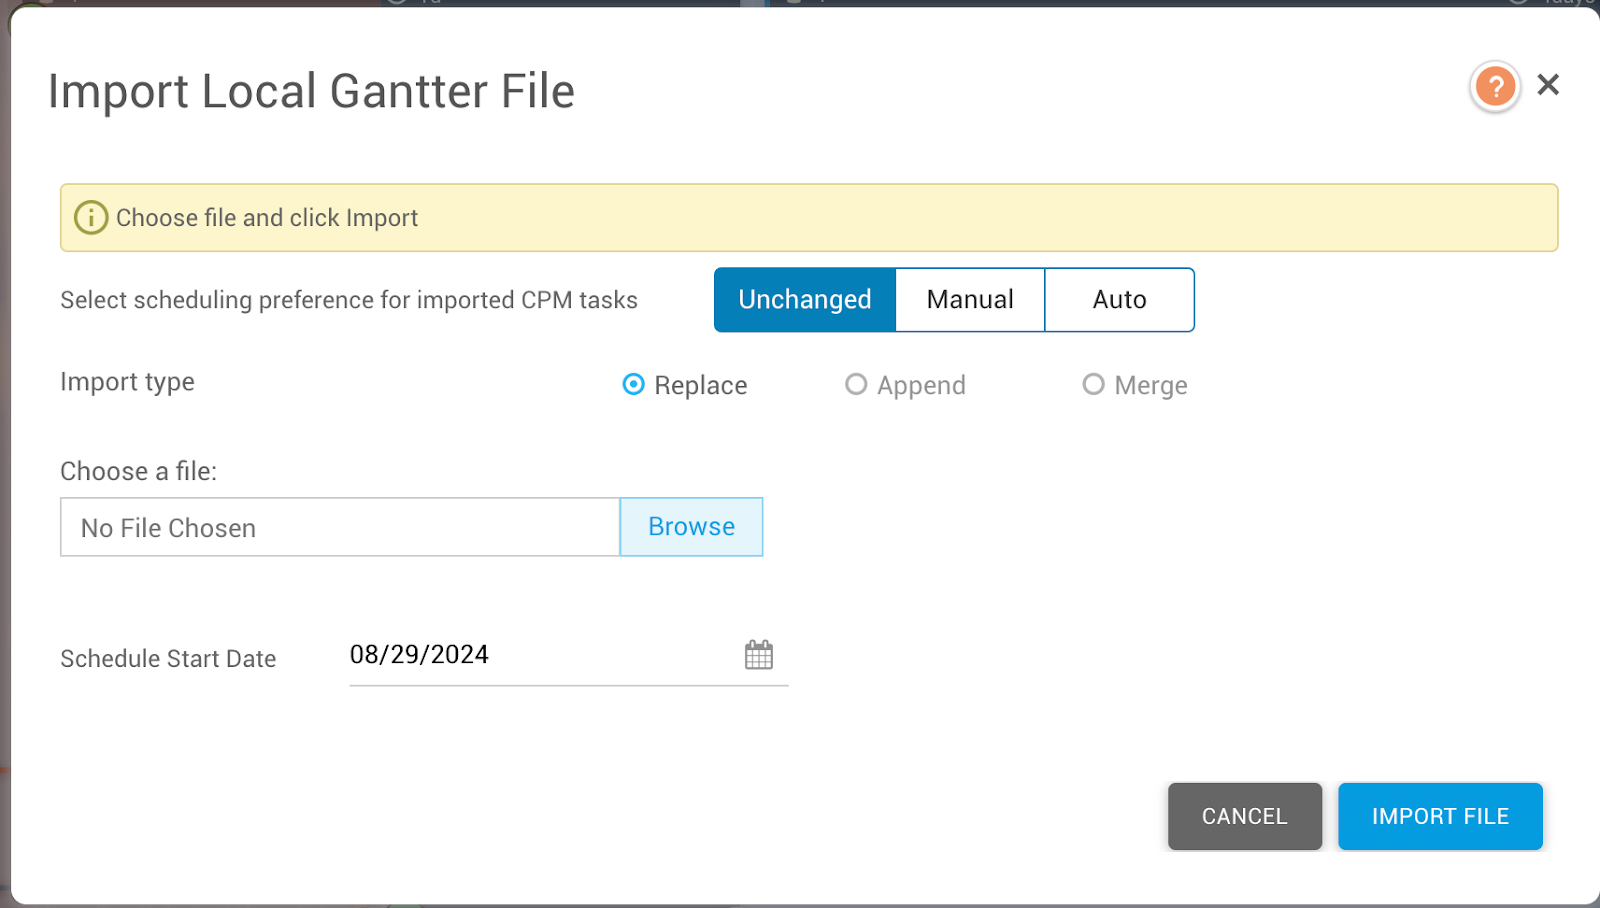Click the Import File button
The height and width of the screenshot is (908, 1600).
(1440, 816)
